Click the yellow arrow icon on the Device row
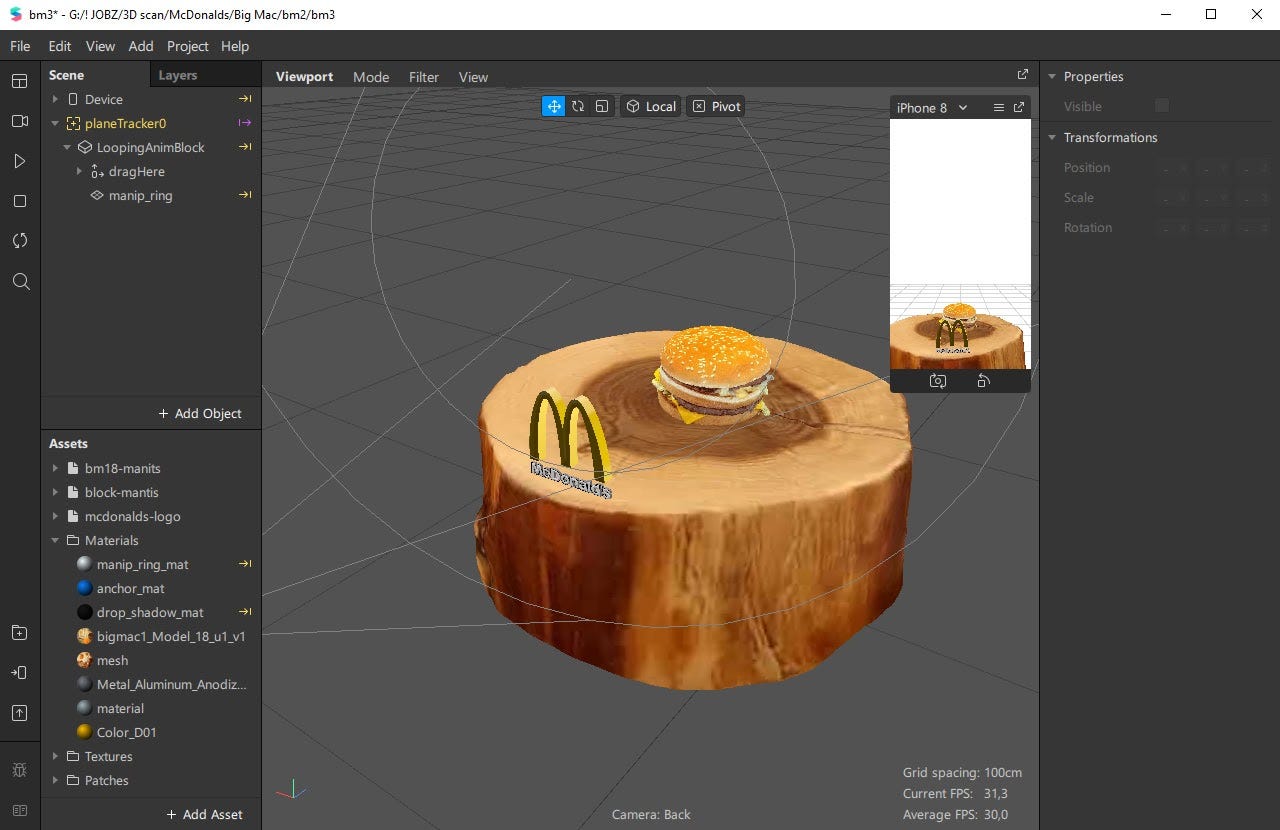The image size is (1280, 830). (x=245, y=99)
